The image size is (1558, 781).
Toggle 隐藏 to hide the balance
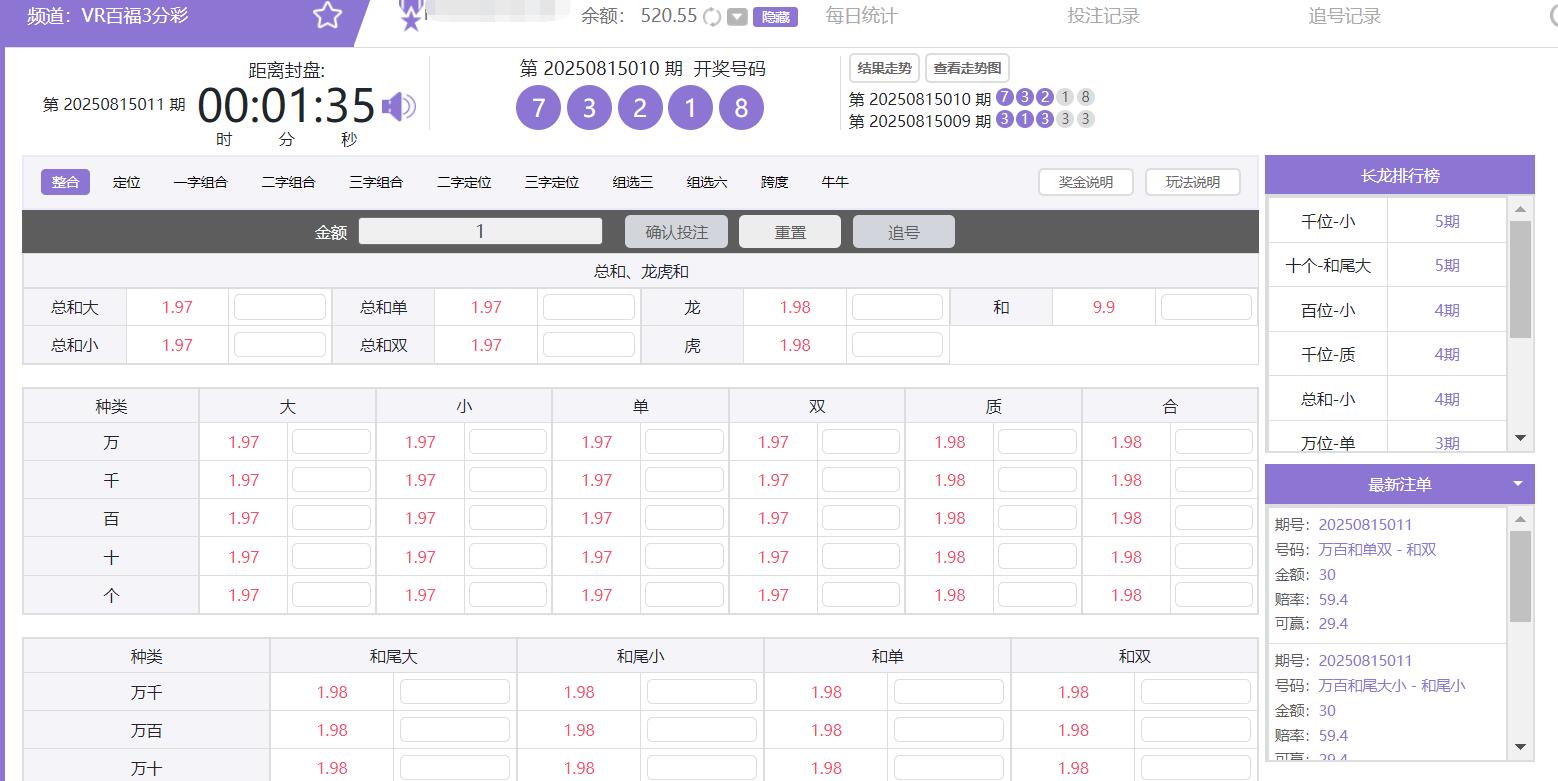coord(776,17)
